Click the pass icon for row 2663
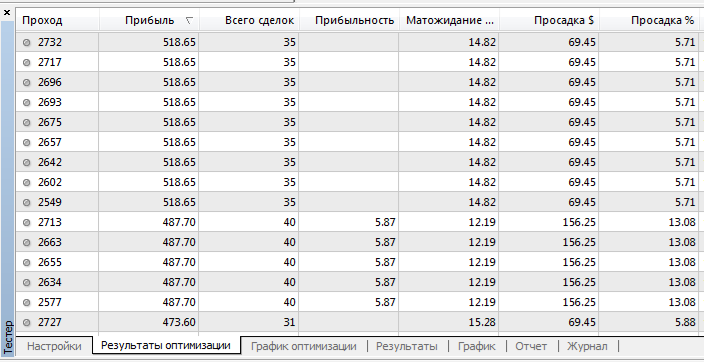This screenshot has width=704, height=362. point(26,242)
